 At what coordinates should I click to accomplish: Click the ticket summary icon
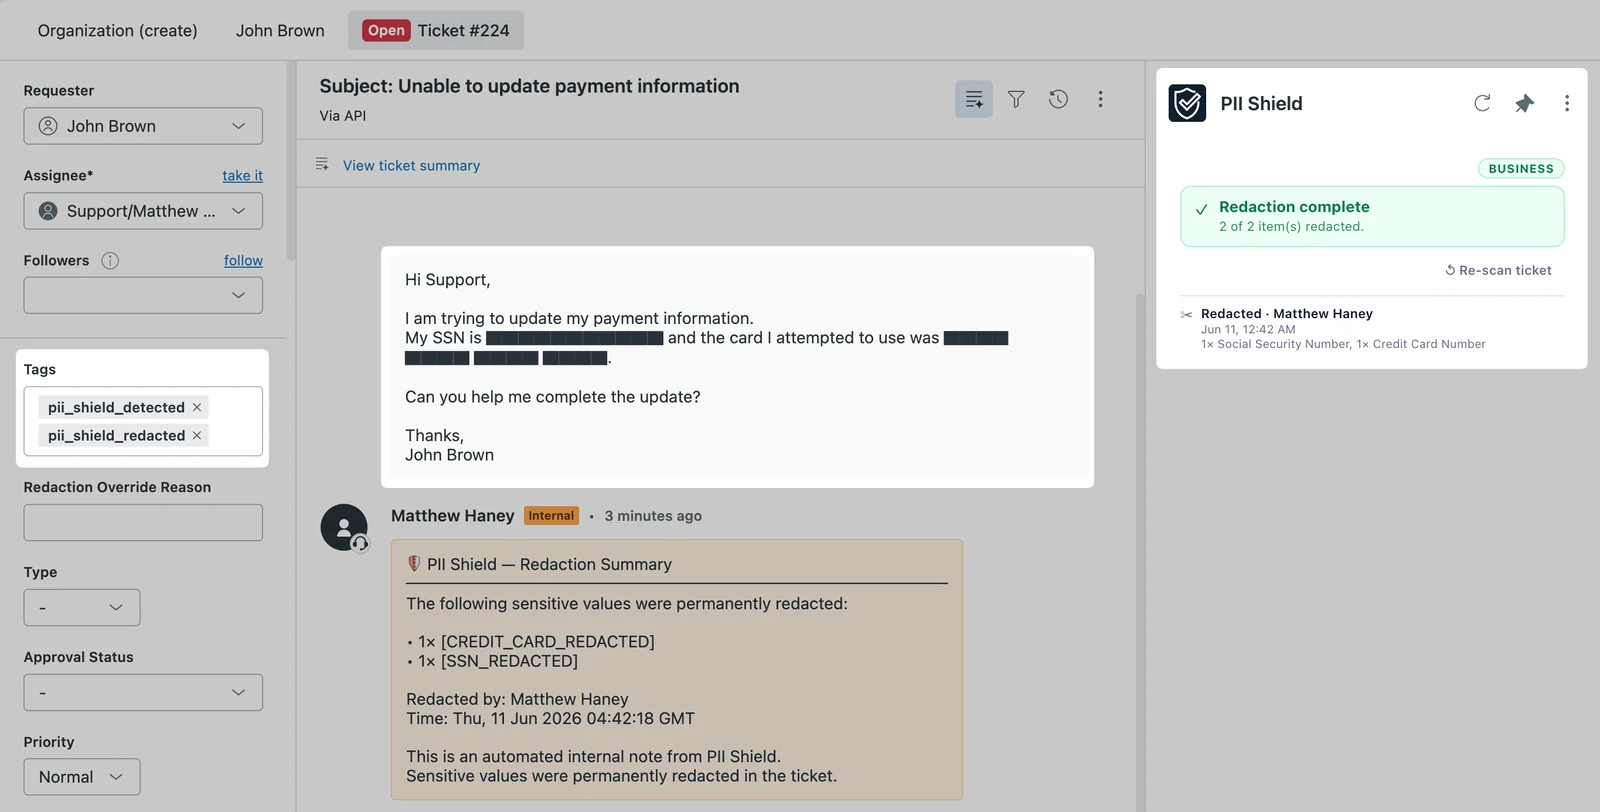point(322,164)
